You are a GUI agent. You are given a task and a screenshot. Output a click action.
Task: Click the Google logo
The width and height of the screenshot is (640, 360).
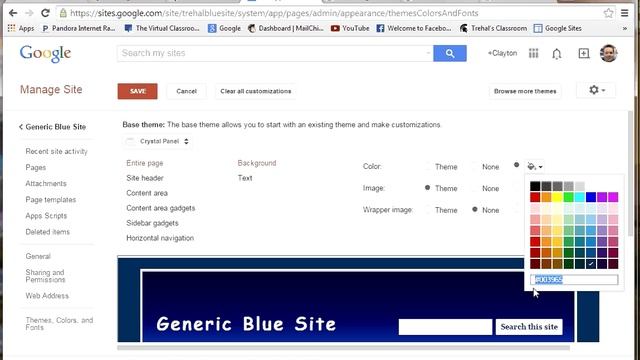[45, 53]
